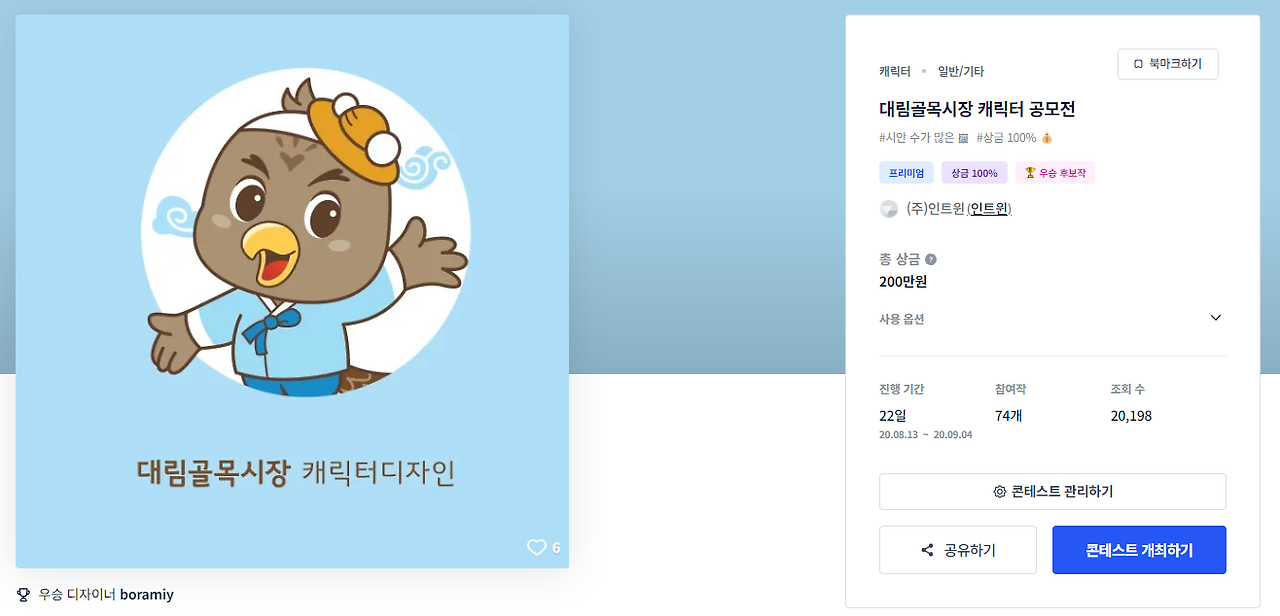Click the trophy icon in 우승 후보작 badge
The image size is (1280, 616).
click(x=1029, y=173)
